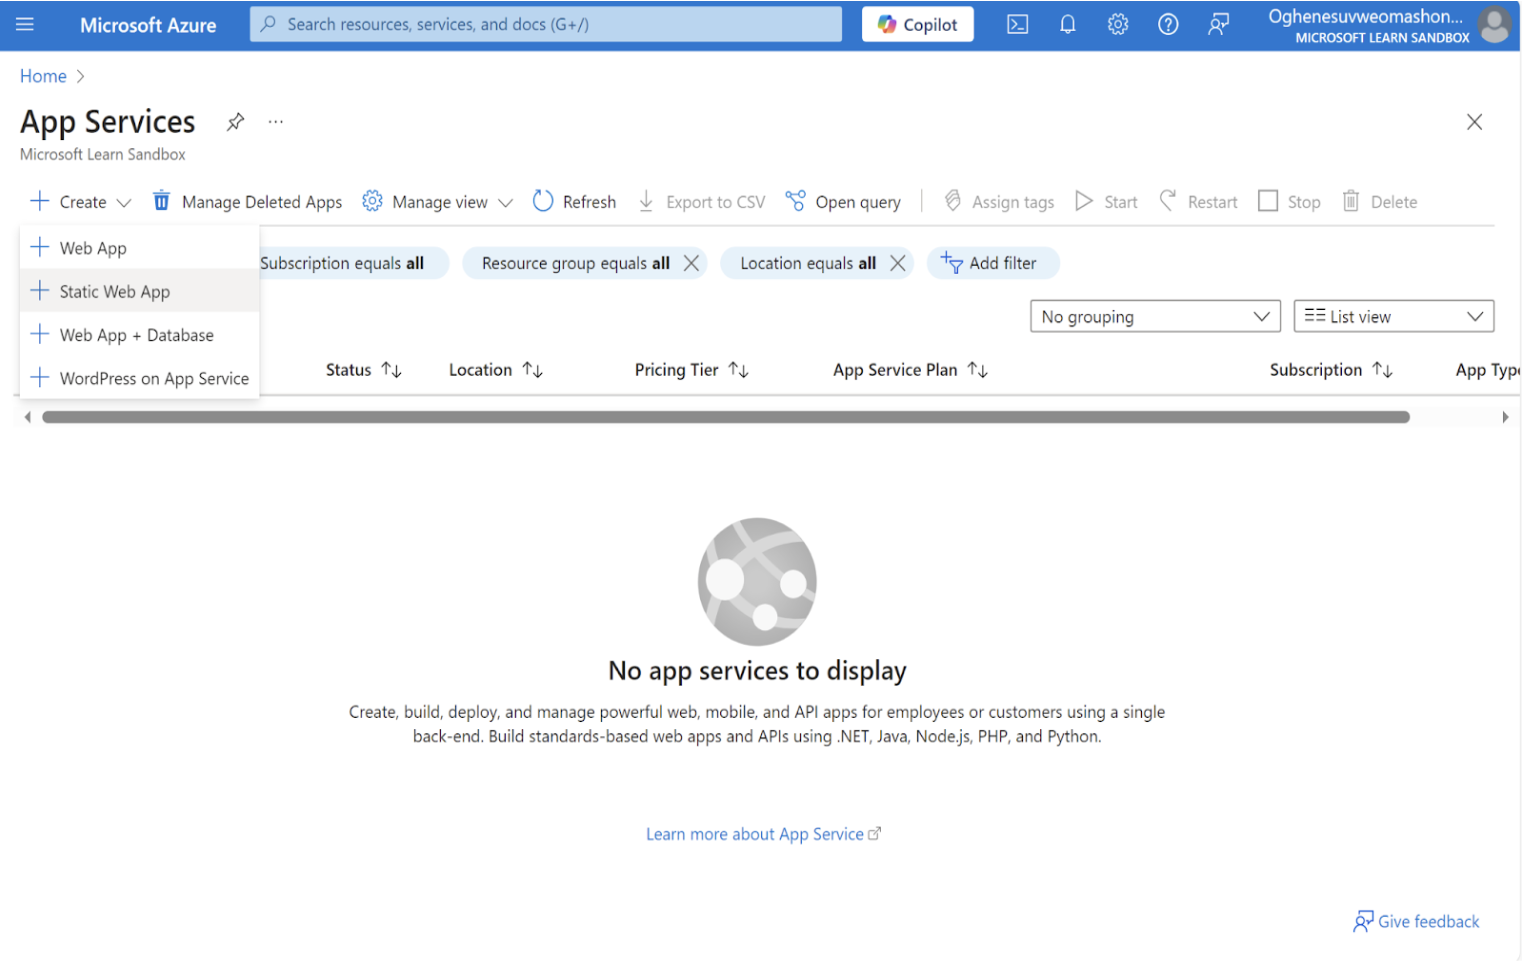1522x966 pixels.
Task: Open the Create dropdown
Action: click(81, 202)
